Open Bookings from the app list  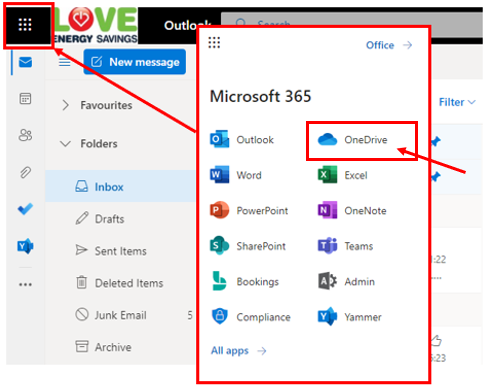tap(245, 282)
